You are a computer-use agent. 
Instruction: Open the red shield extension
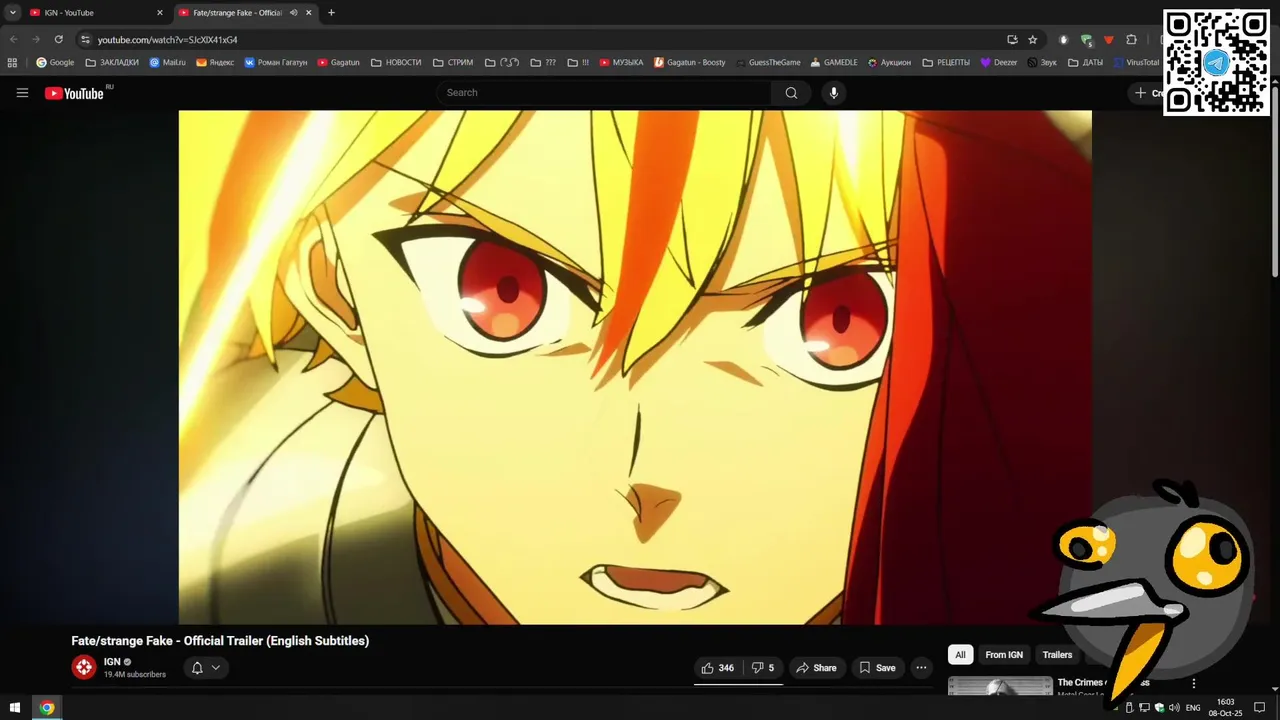coord(1109,40)
